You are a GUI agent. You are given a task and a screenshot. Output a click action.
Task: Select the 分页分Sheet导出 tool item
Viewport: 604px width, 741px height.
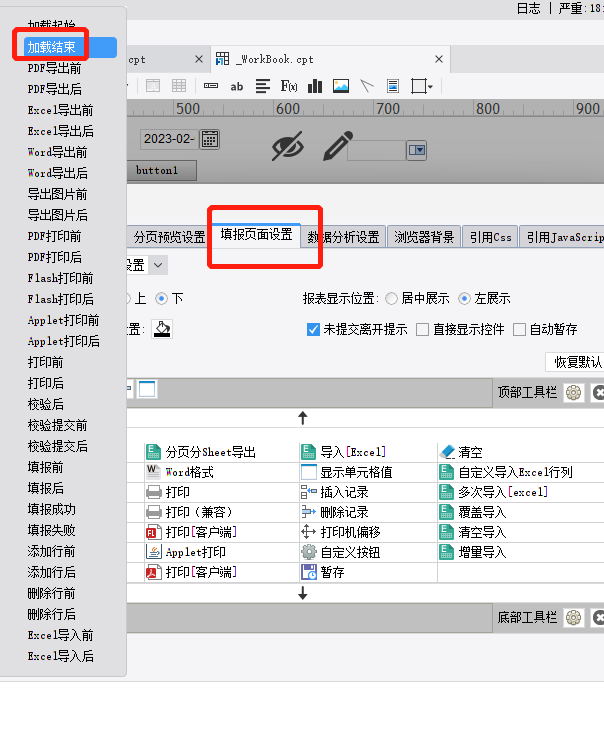click(x=201, y=452)
